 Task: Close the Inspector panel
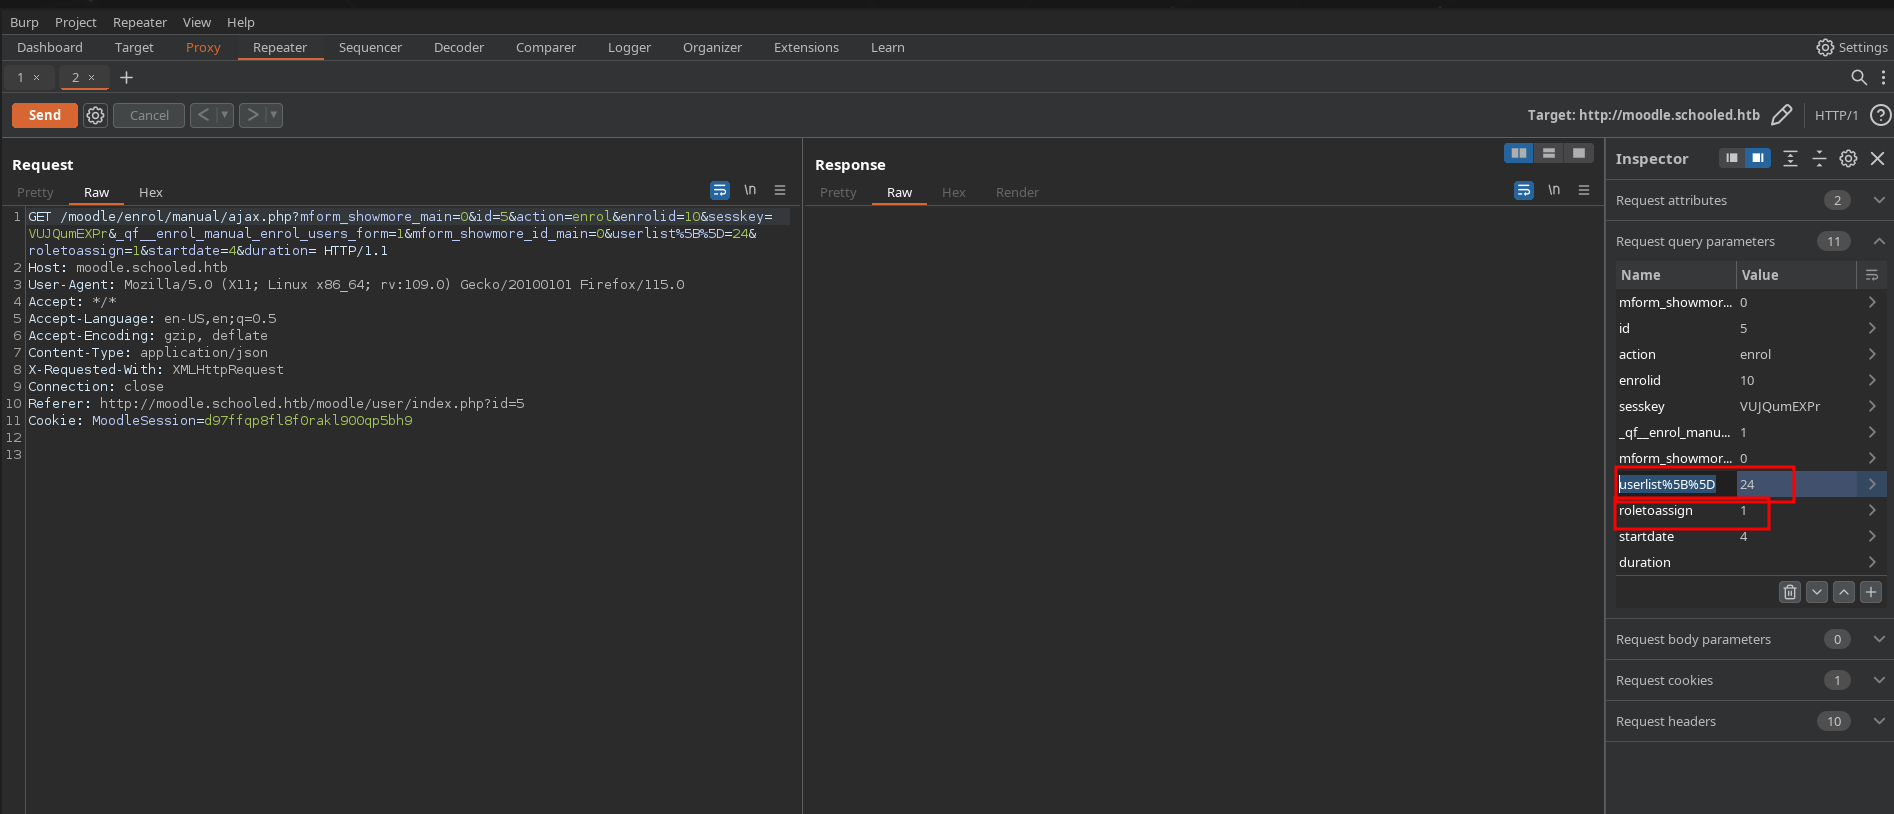[1878, 158]
